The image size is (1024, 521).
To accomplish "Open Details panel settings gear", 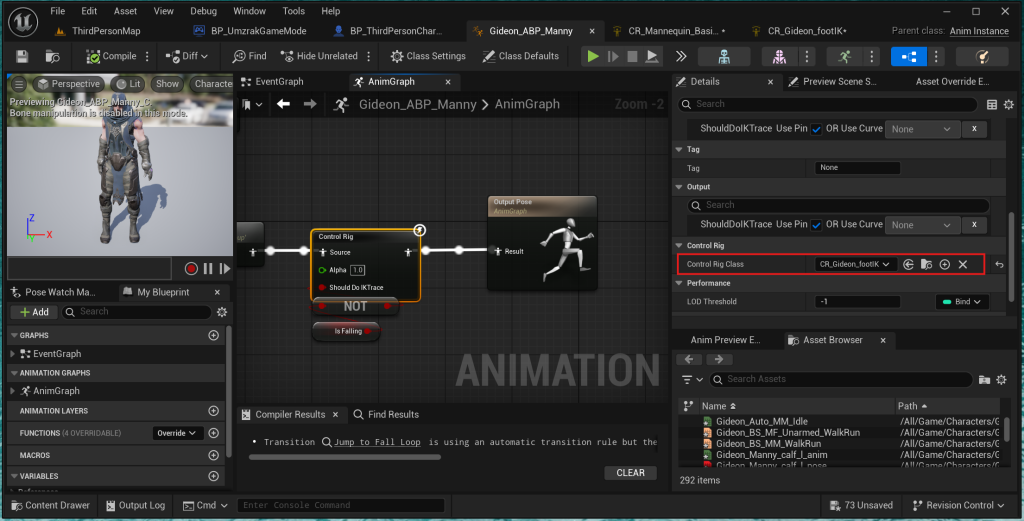I will 1008,104.
